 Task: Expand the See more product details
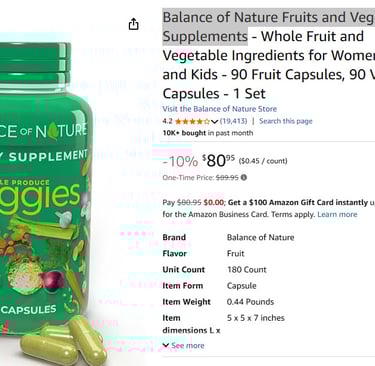(183, 346)
